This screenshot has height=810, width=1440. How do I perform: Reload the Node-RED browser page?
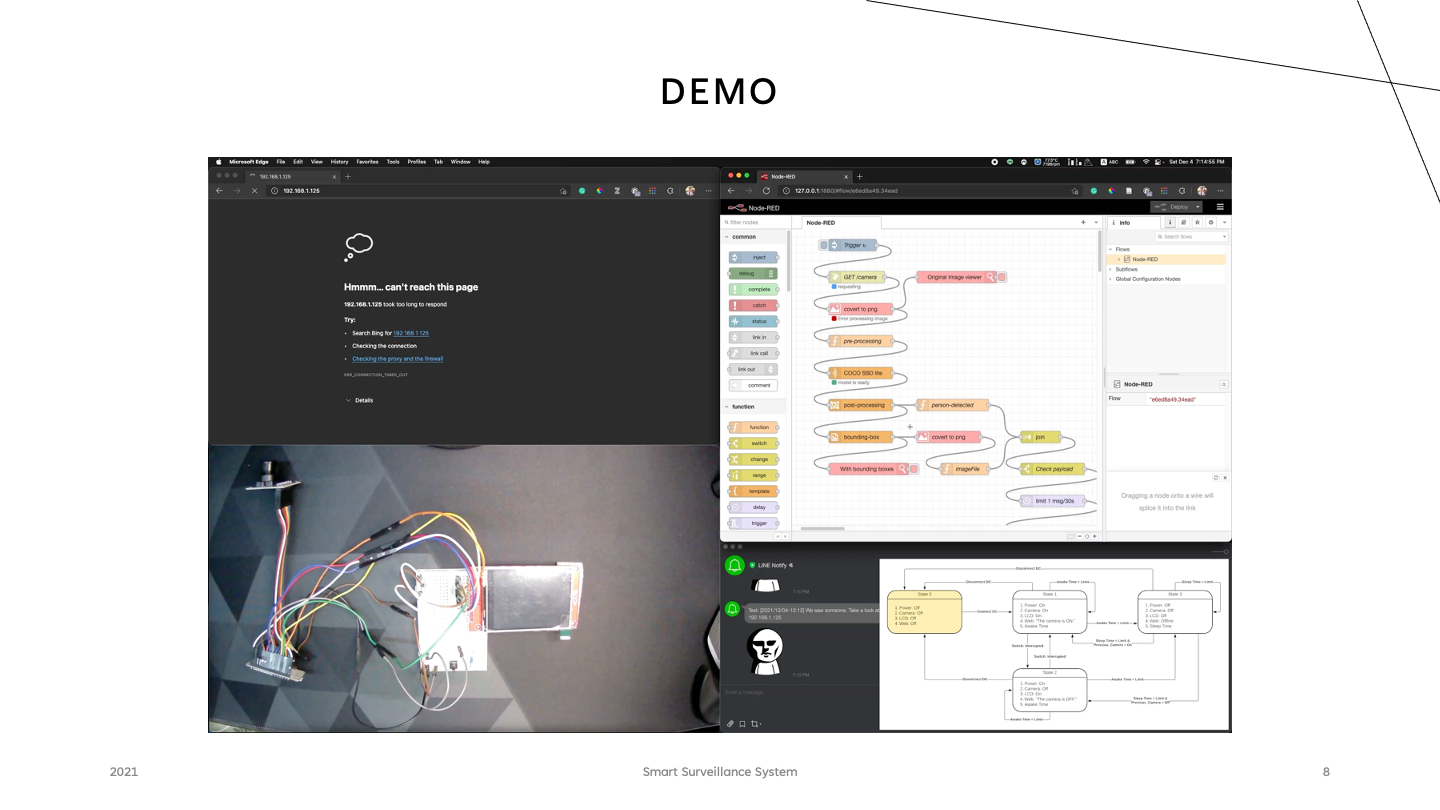(x=766, y=190)
